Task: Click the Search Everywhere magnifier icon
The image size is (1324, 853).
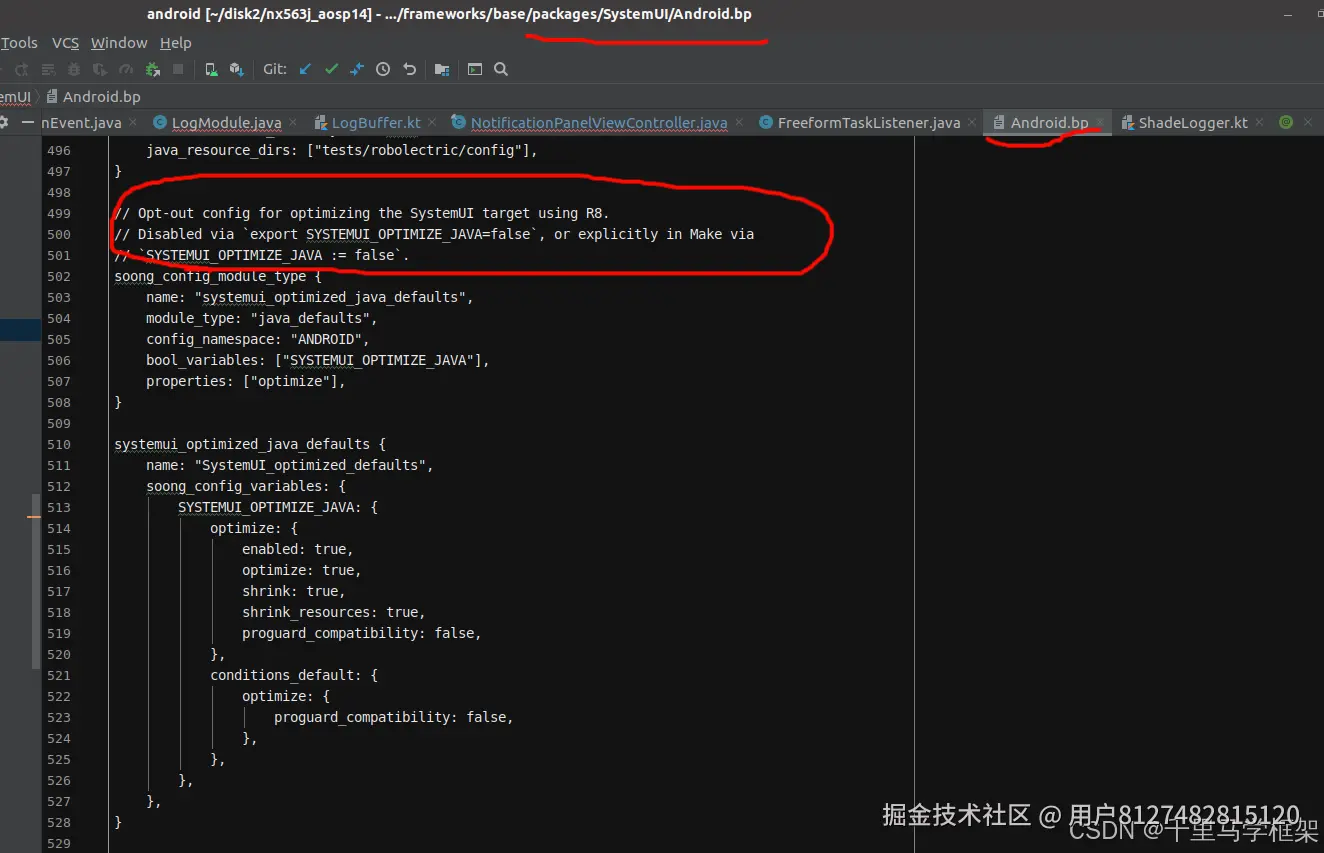Action: (501, 69)
